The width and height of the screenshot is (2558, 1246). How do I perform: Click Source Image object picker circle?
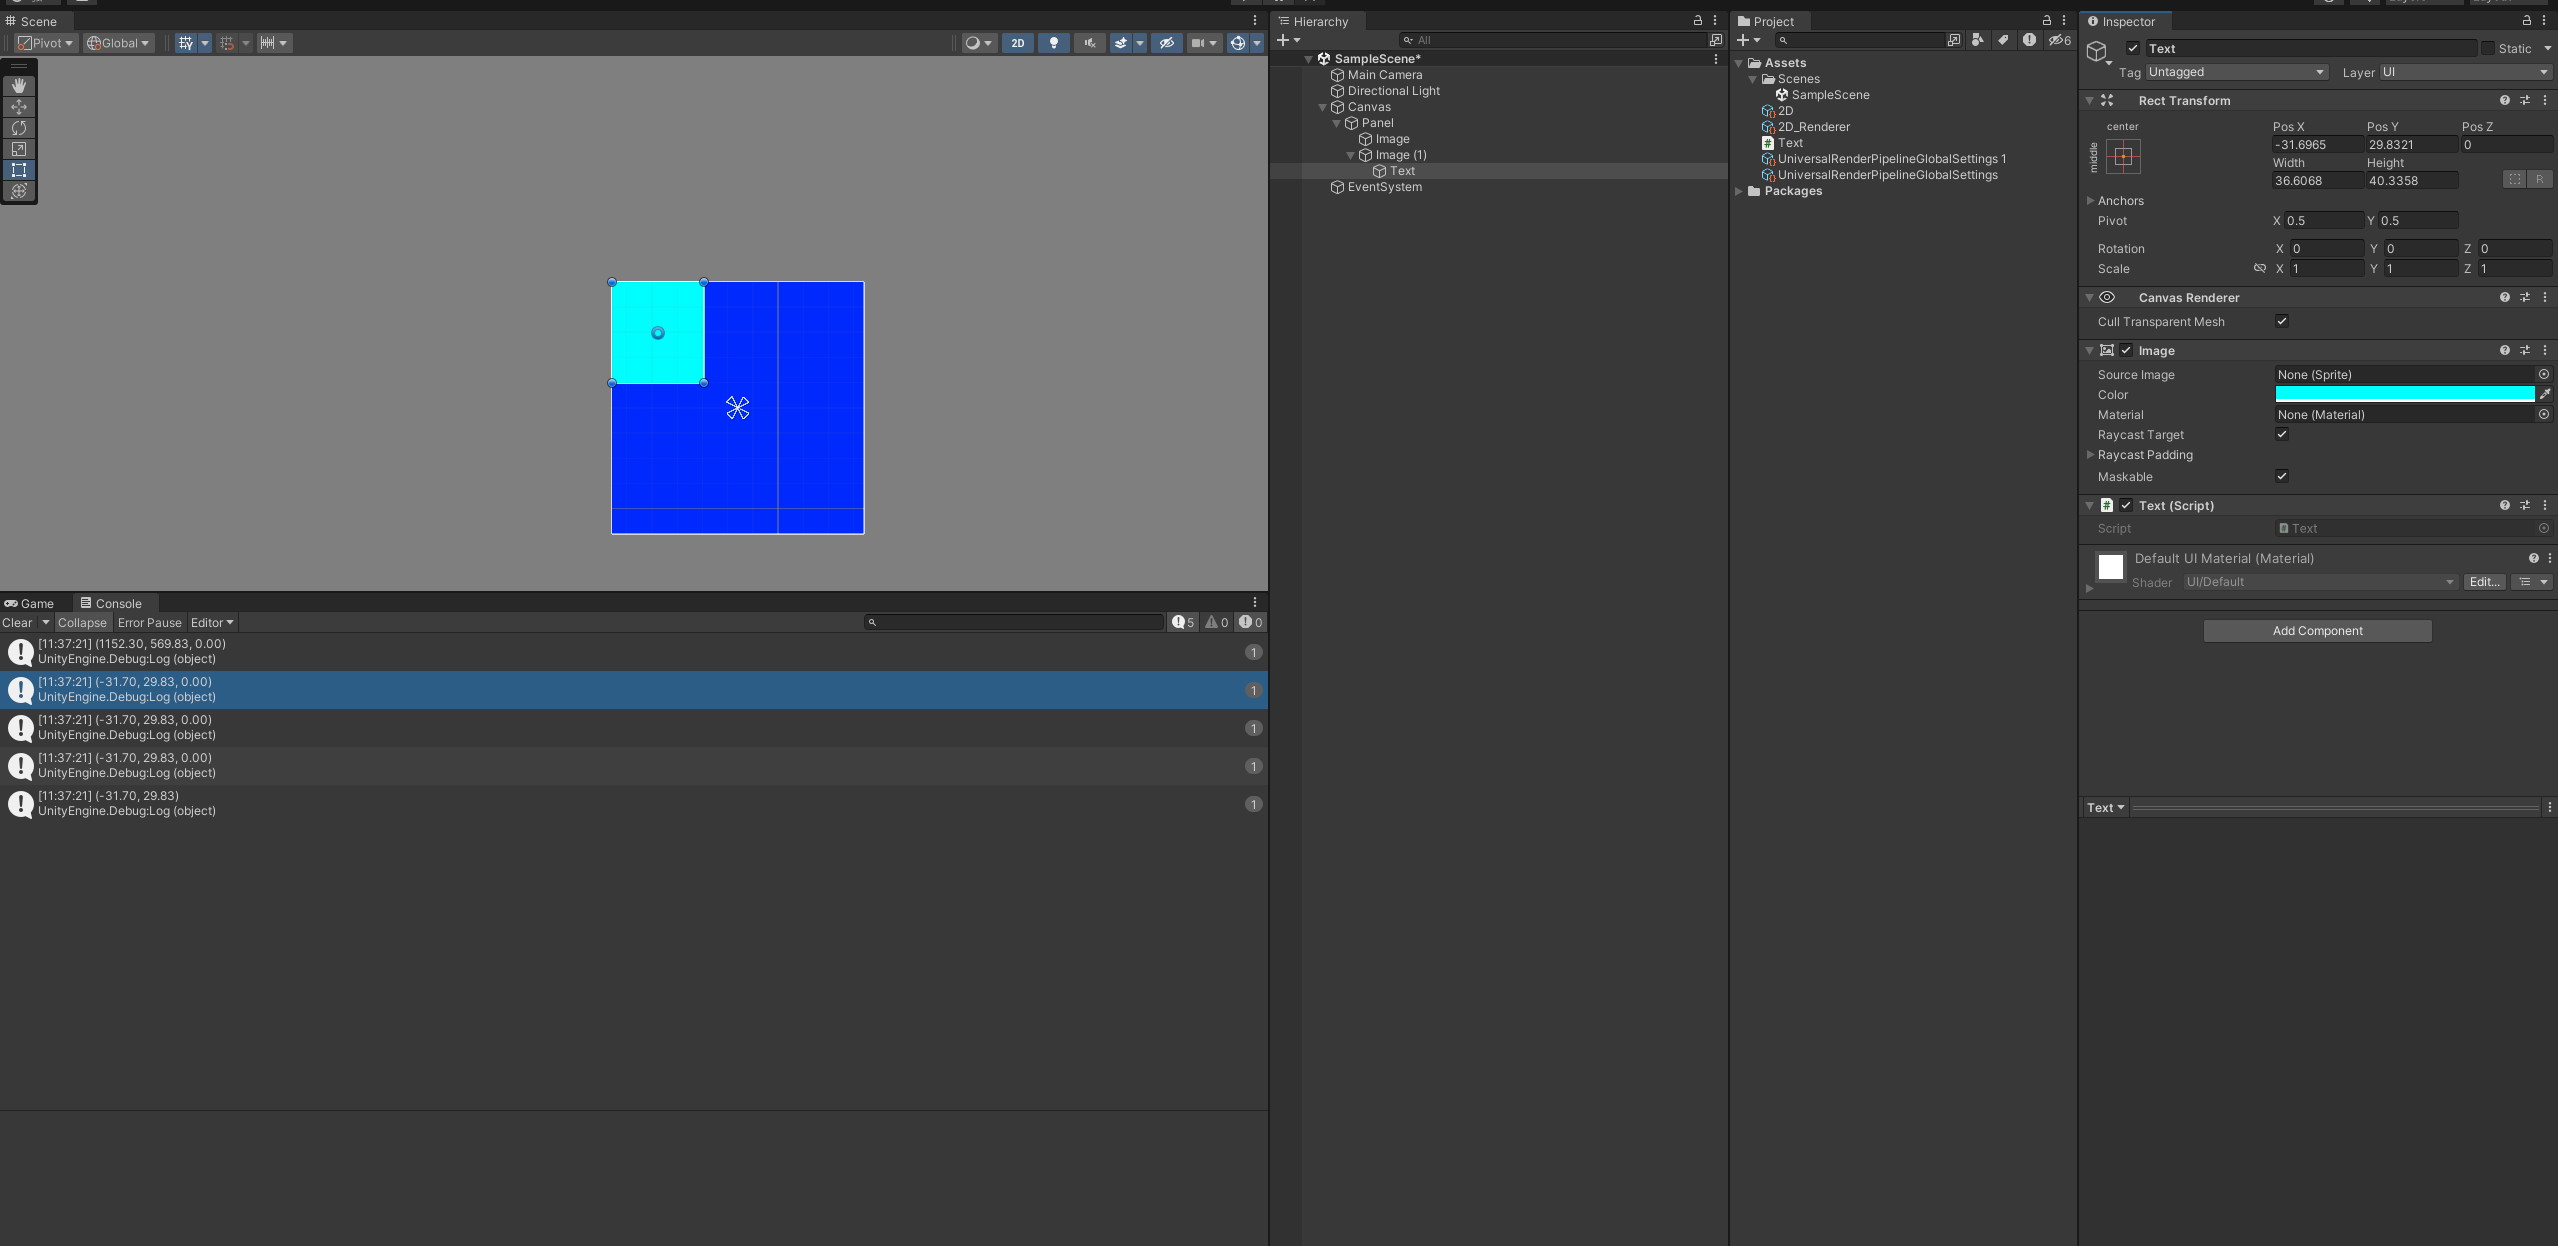2544,374
